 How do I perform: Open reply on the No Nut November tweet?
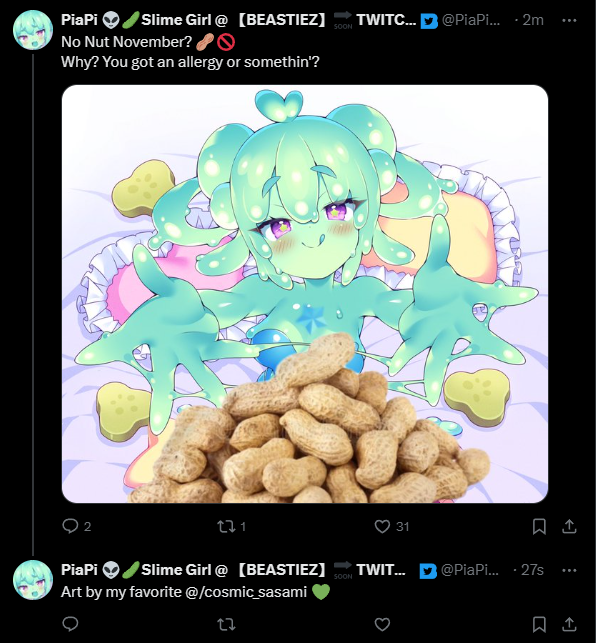(70, 526)
